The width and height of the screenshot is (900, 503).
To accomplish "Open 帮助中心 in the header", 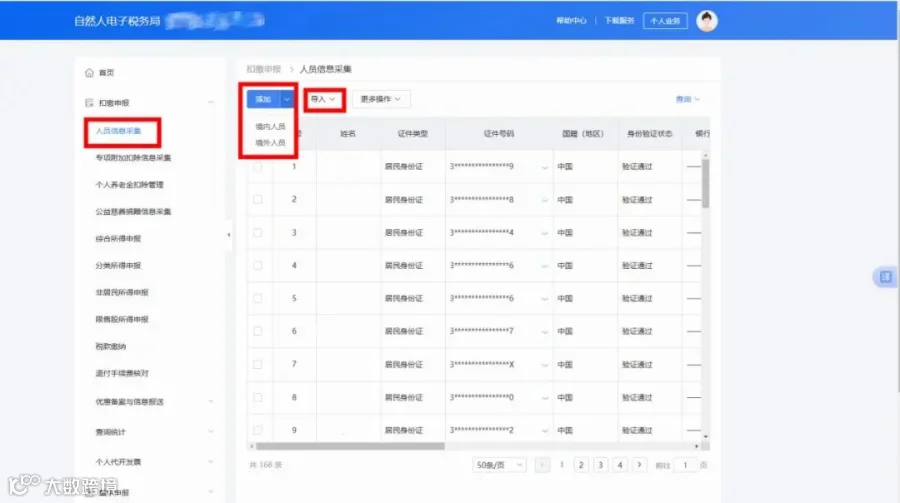I will (571, 21).
